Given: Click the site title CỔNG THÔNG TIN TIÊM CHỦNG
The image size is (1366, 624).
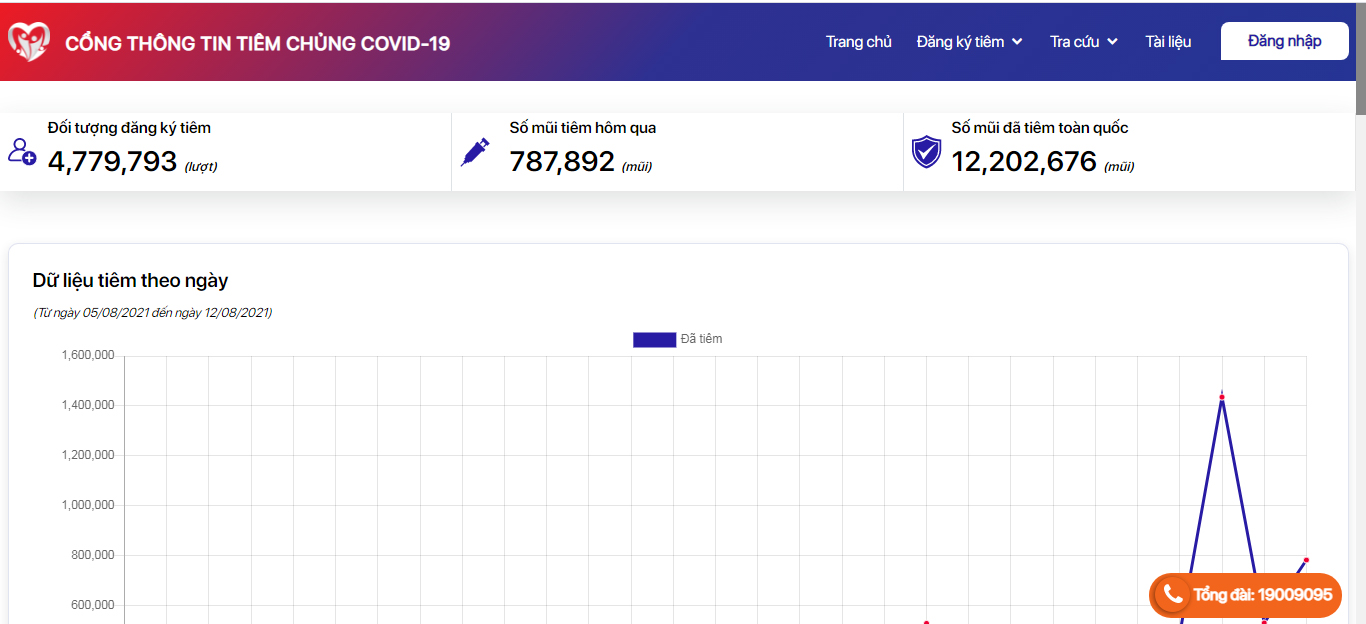Looking at the screenshot, I should [x=257, y=43].
